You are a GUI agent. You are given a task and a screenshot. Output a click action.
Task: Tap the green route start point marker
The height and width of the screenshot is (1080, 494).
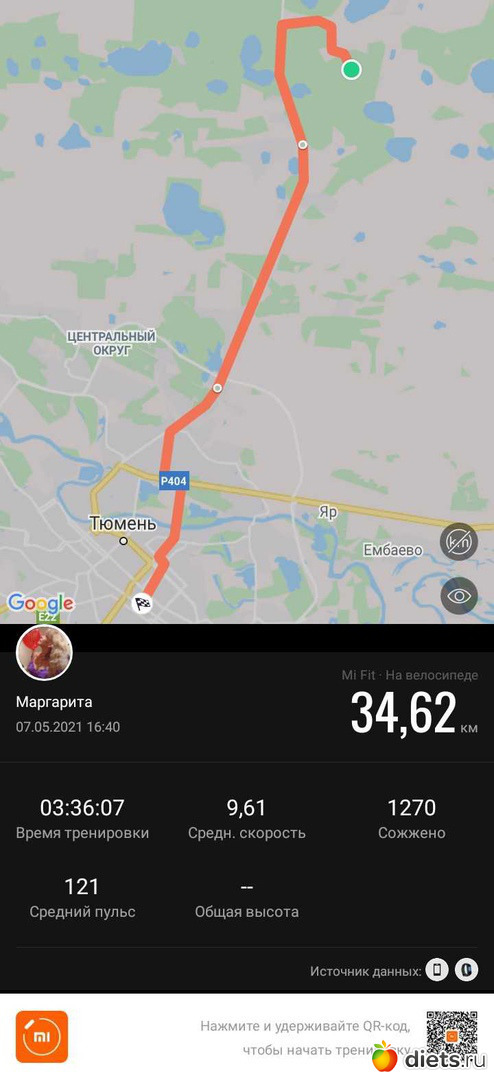(x=351, y=69)
